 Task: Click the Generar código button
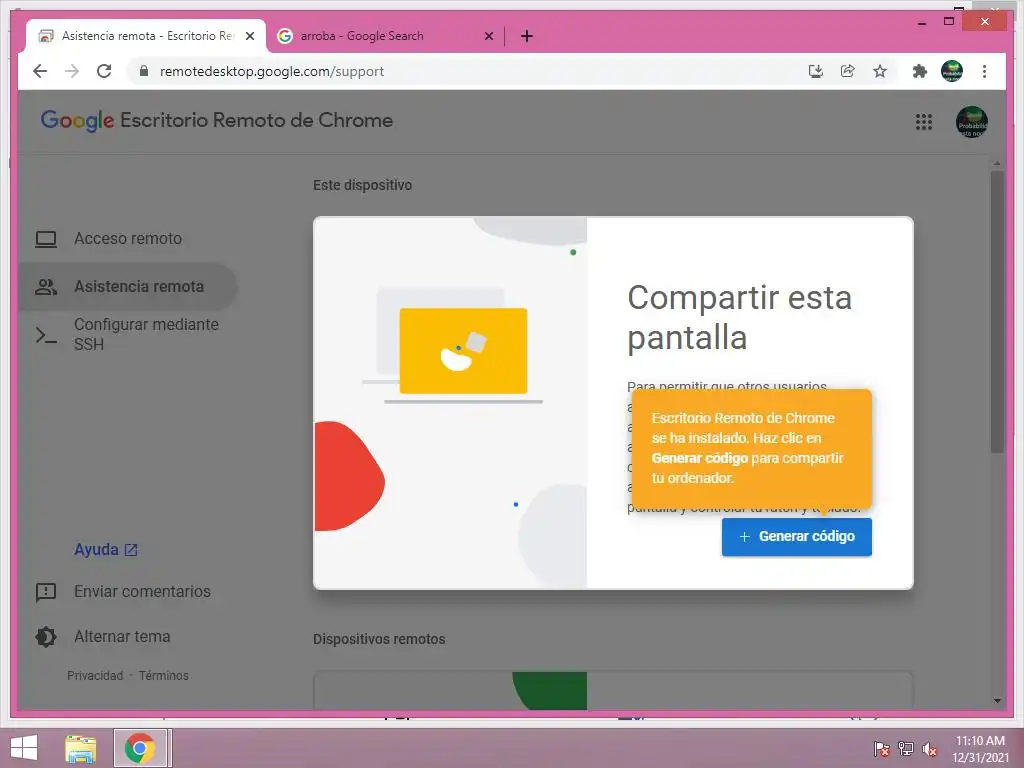796,537
